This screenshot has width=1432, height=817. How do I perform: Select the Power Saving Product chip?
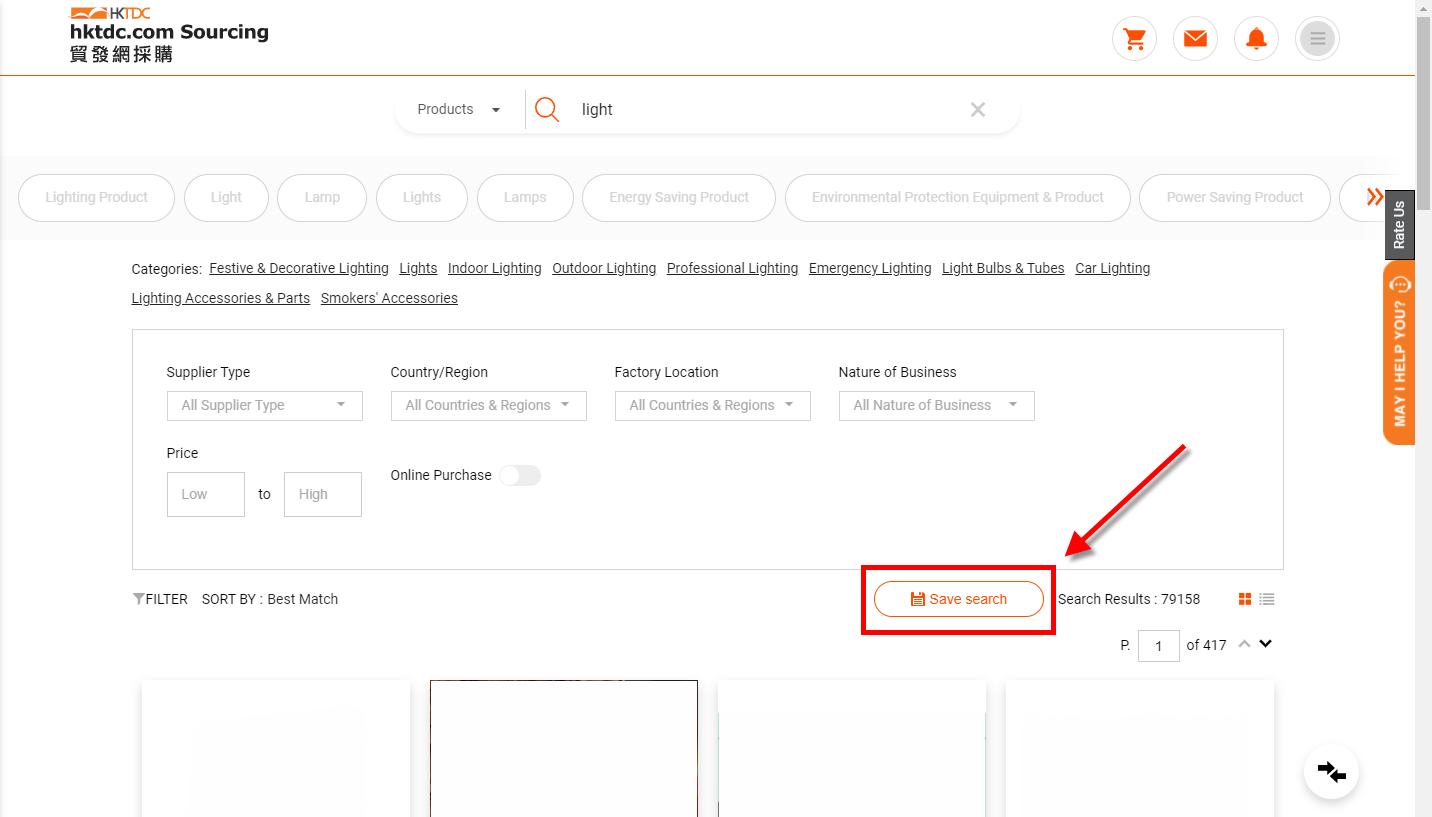pos(1235,197)
